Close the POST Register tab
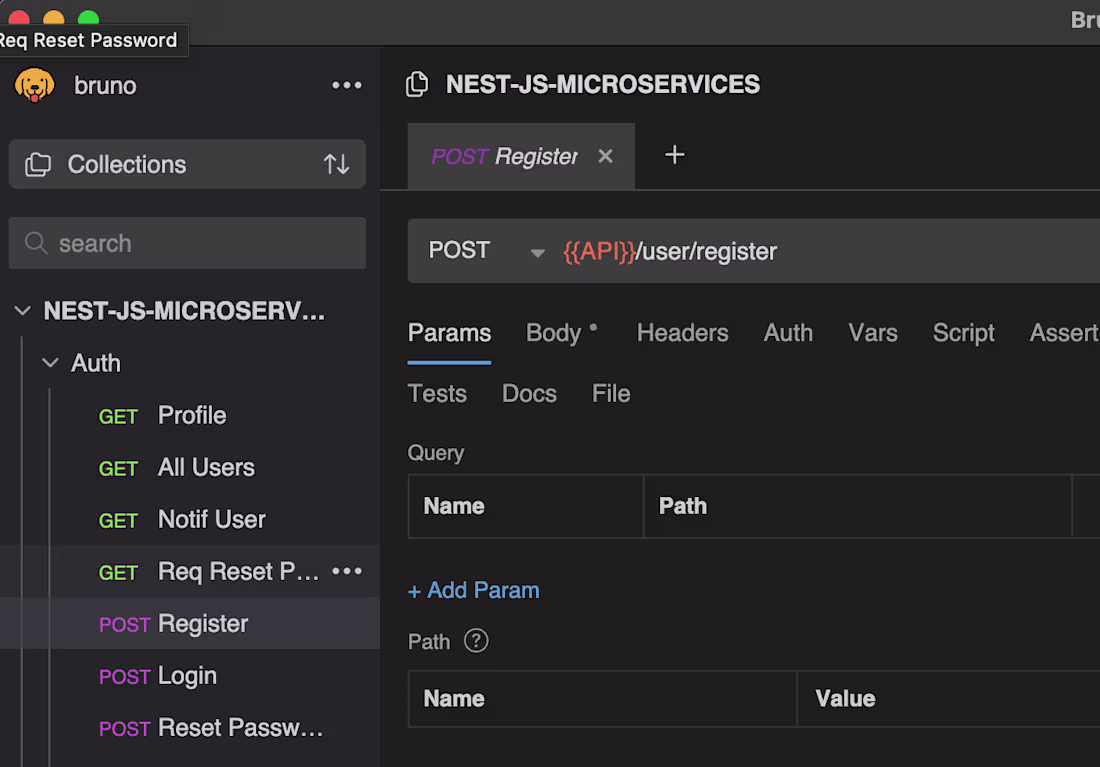This screenshot has height=767, width=1100. point(605,156)
